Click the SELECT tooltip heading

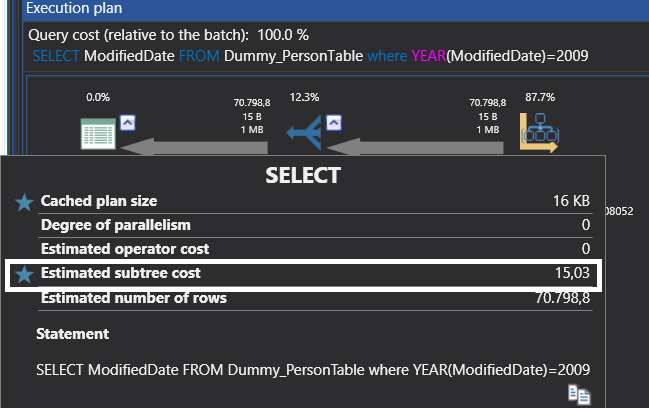point(303,176)
